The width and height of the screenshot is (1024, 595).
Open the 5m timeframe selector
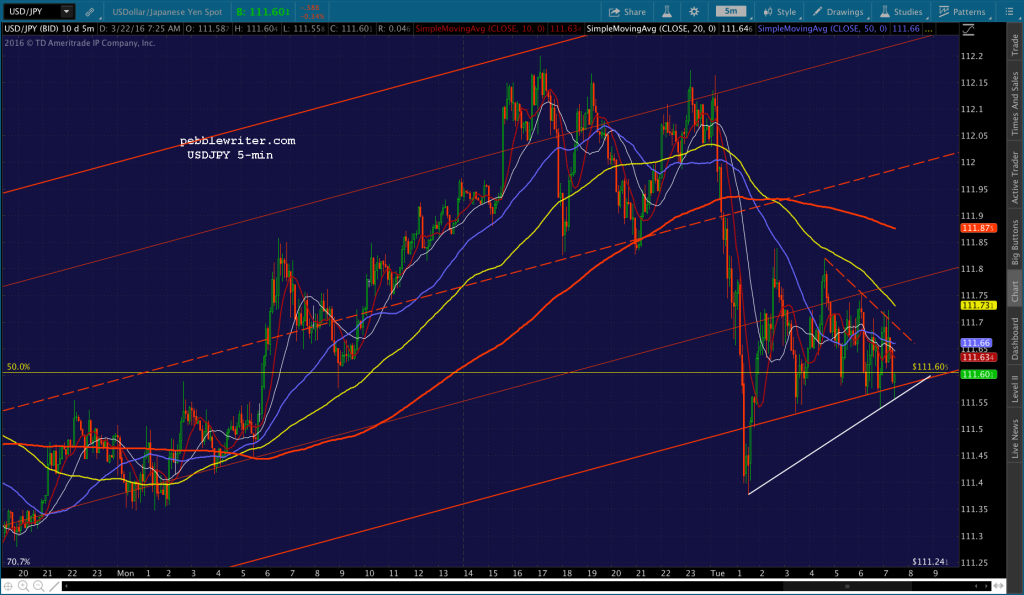point(731,11)
